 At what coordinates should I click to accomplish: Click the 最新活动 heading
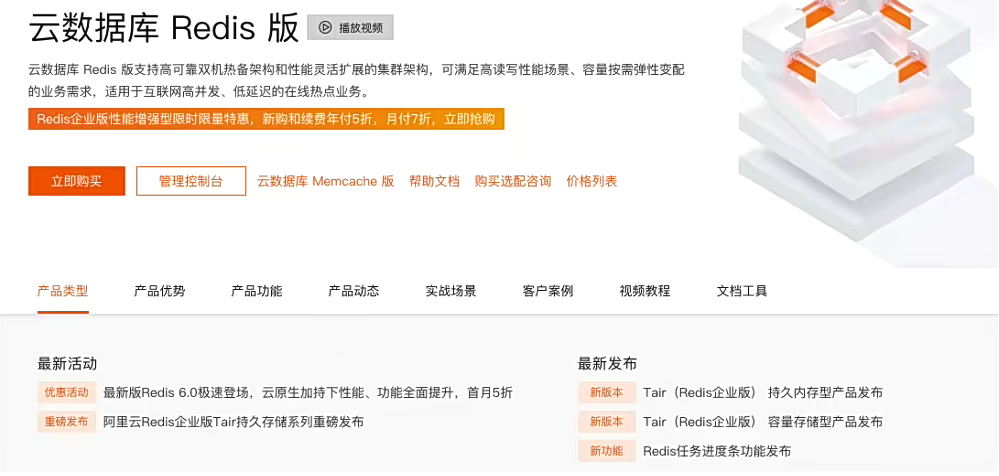coord(67,364)
